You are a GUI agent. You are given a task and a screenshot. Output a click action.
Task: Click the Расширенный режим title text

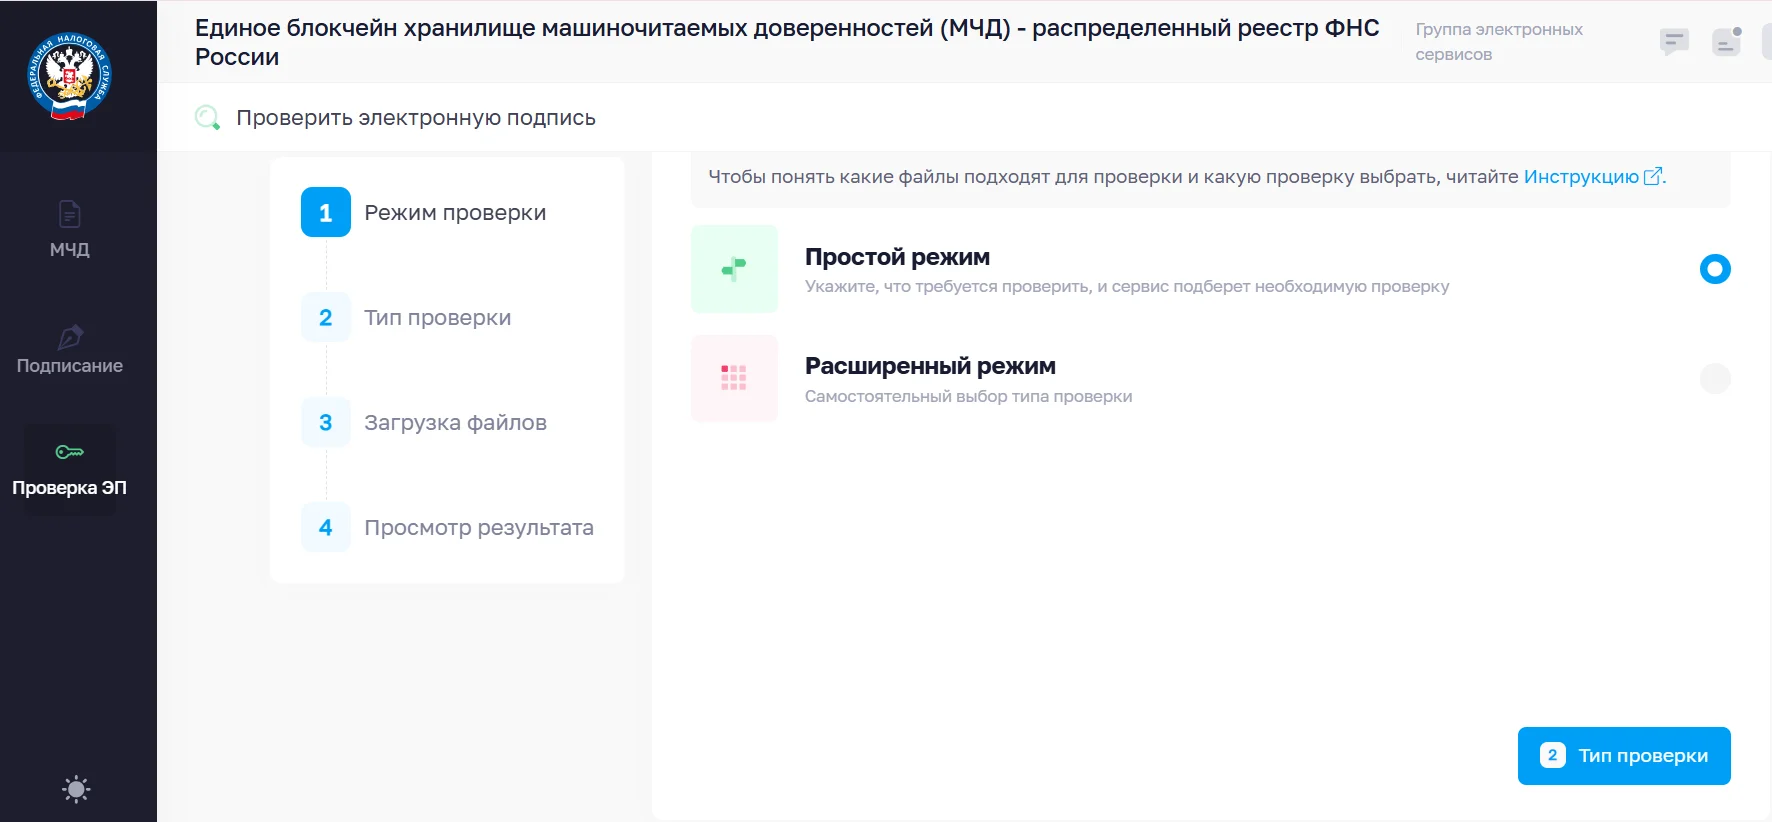[x=930, y=366]
